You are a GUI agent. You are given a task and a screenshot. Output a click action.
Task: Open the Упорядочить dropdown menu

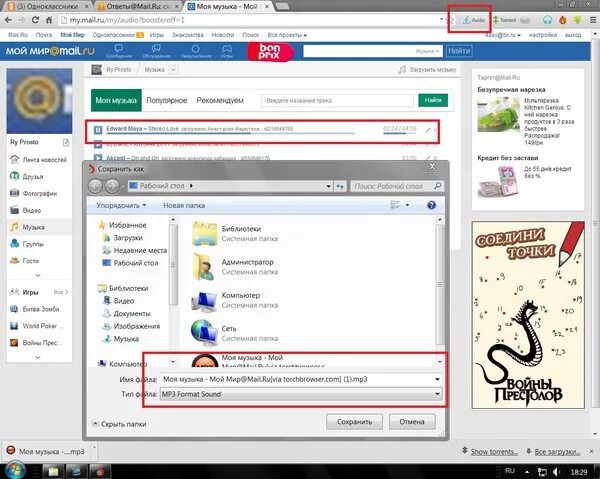click(121, 205)
